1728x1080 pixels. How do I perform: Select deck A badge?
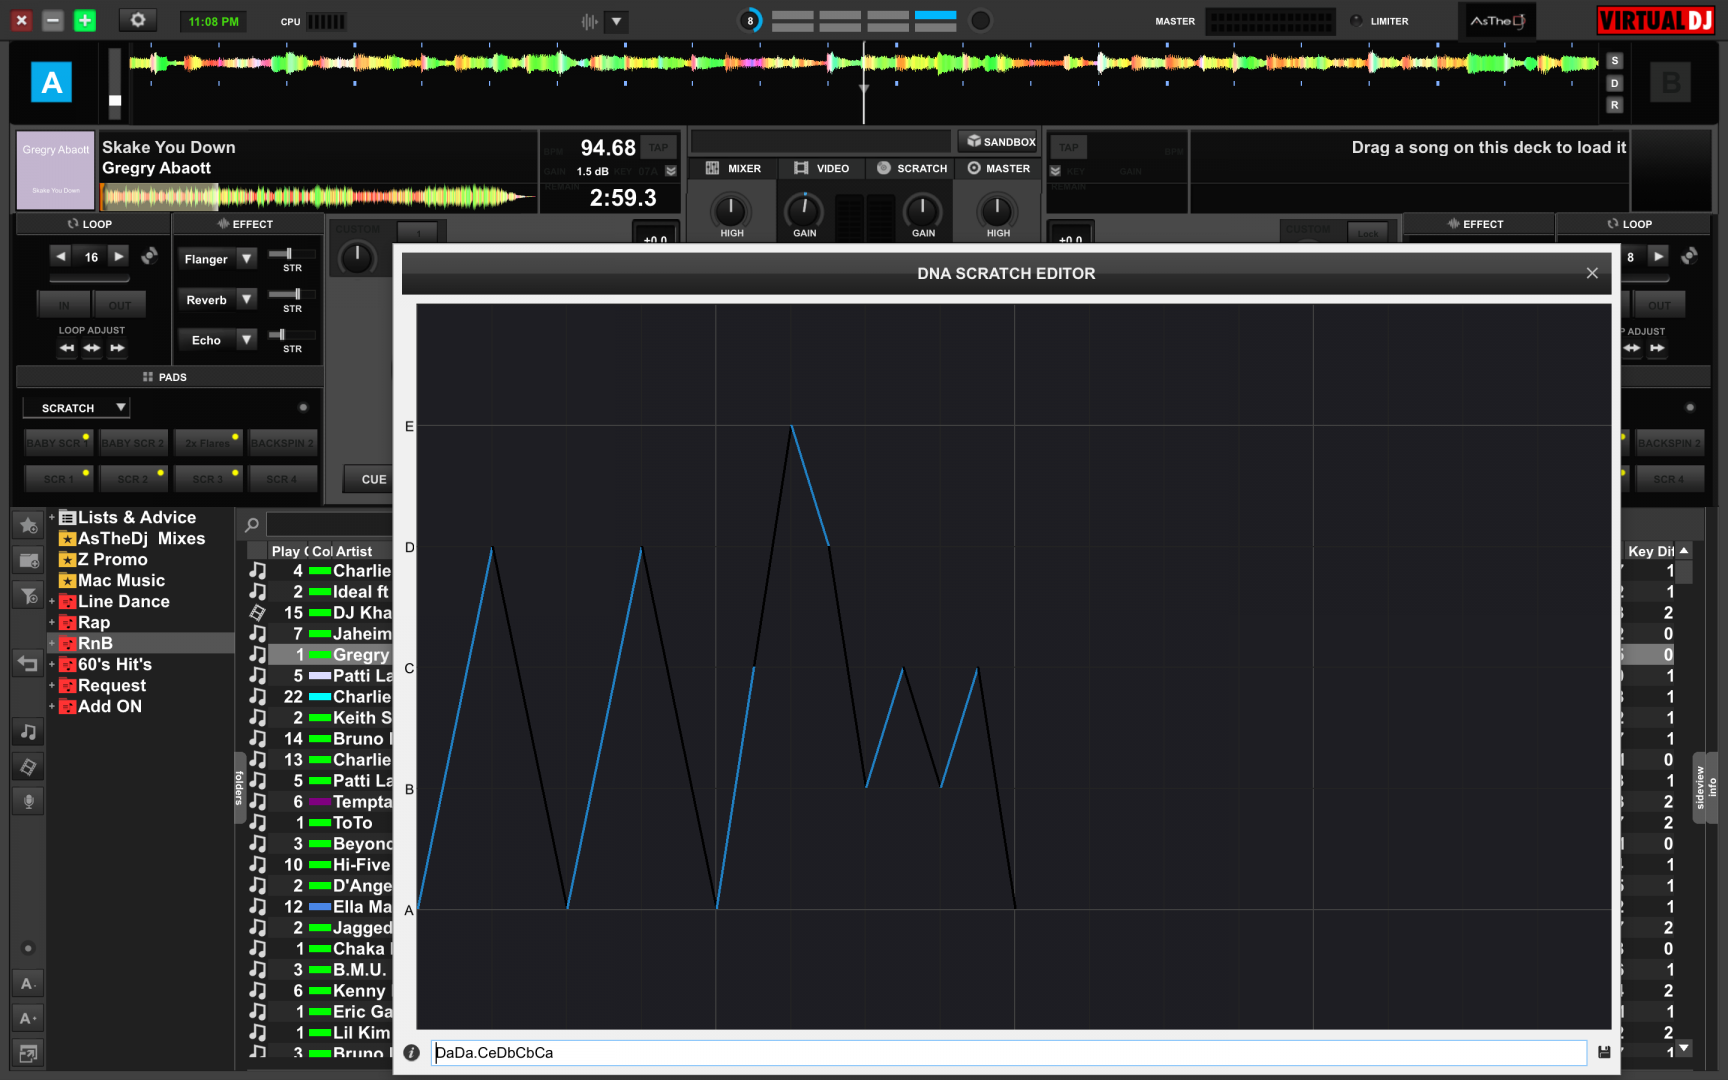[x=51, y=82]
